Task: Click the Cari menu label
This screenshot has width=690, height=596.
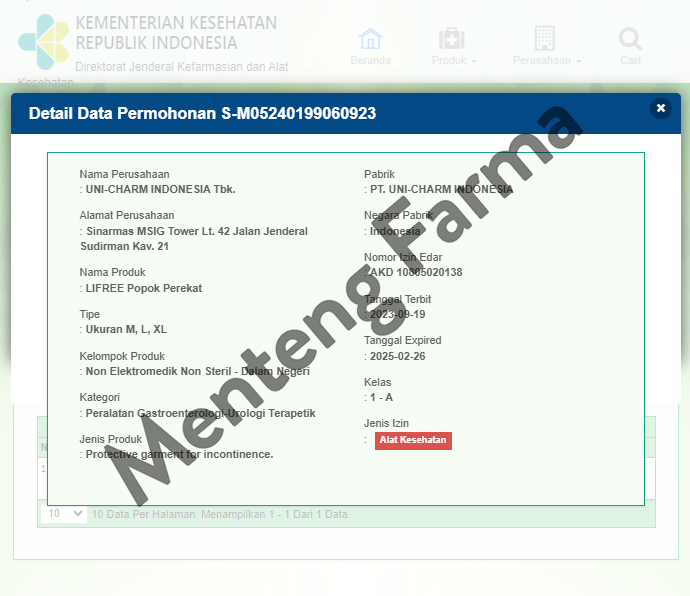Action: 630,60
